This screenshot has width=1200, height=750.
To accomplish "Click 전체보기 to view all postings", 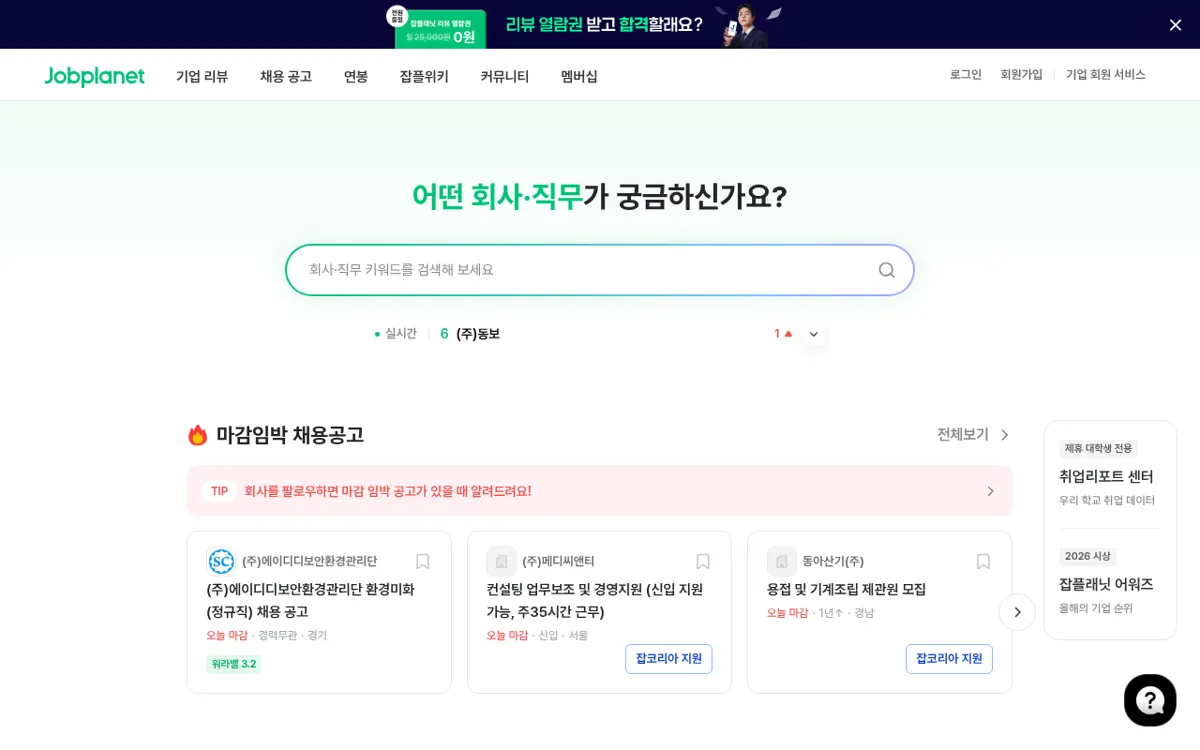I will click(x=973, y=434).
